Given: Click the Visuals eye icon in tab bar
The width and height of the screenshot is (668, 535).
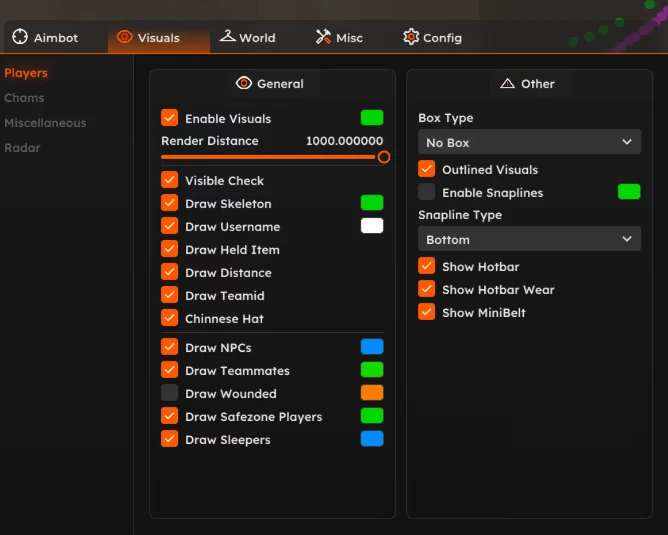Looking at the screenshot, I should click(124, 37).
